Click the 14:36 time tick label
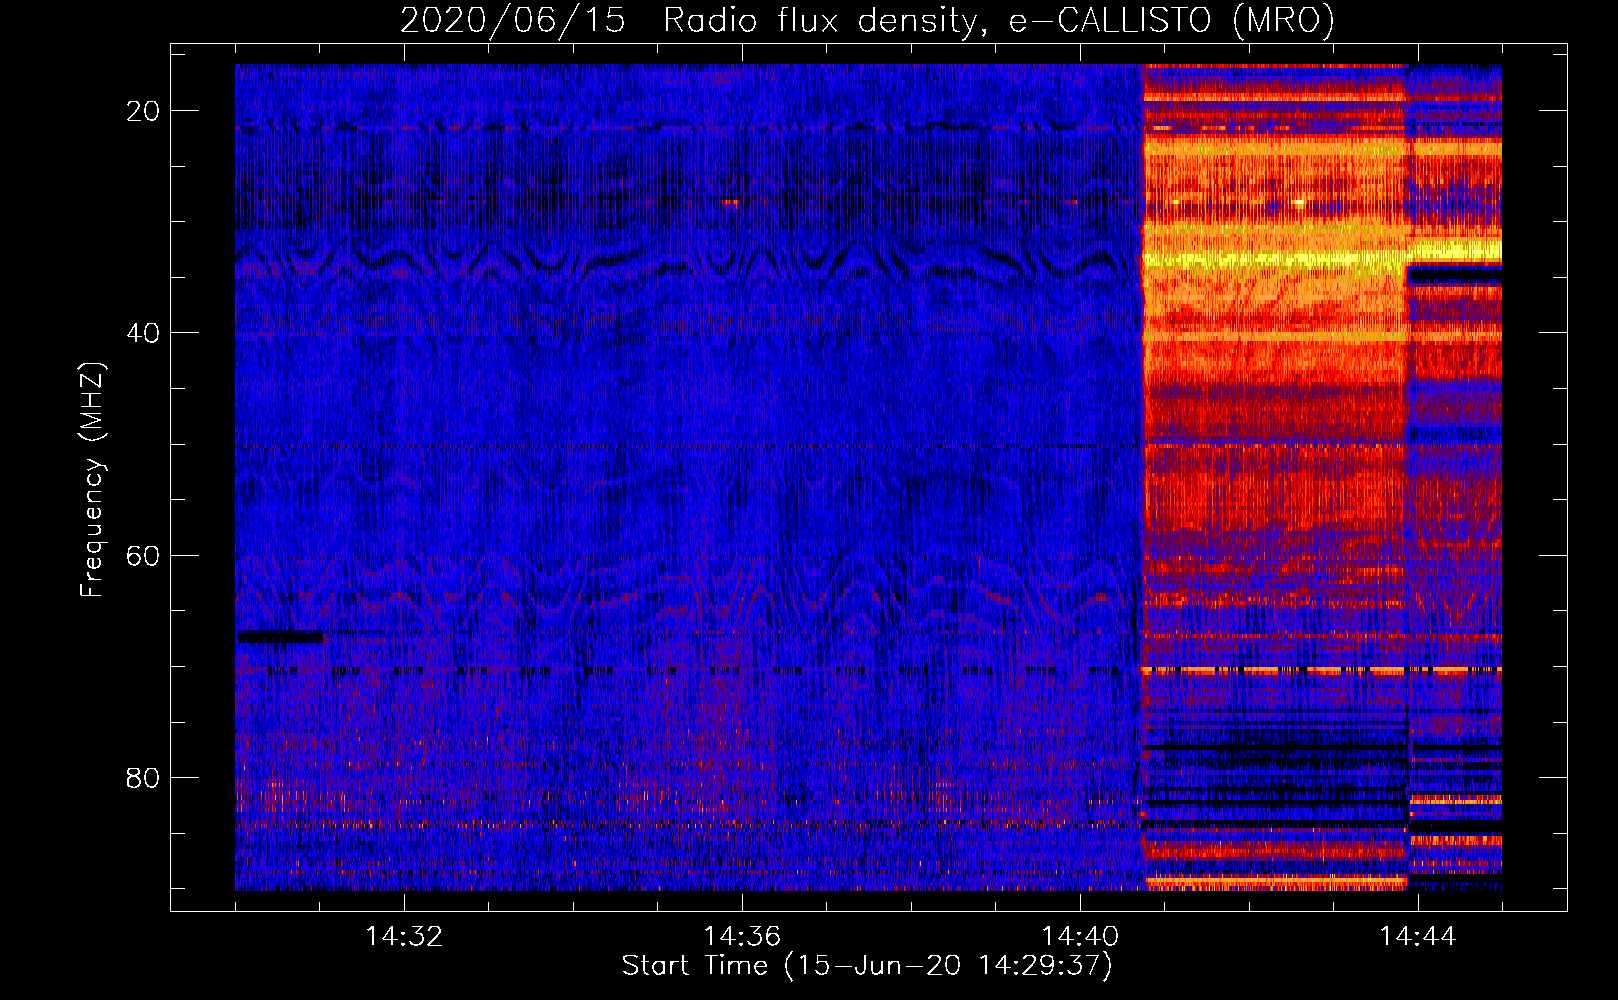Viewport: 1618px width, 1000px height. click(x=742, y=937)
